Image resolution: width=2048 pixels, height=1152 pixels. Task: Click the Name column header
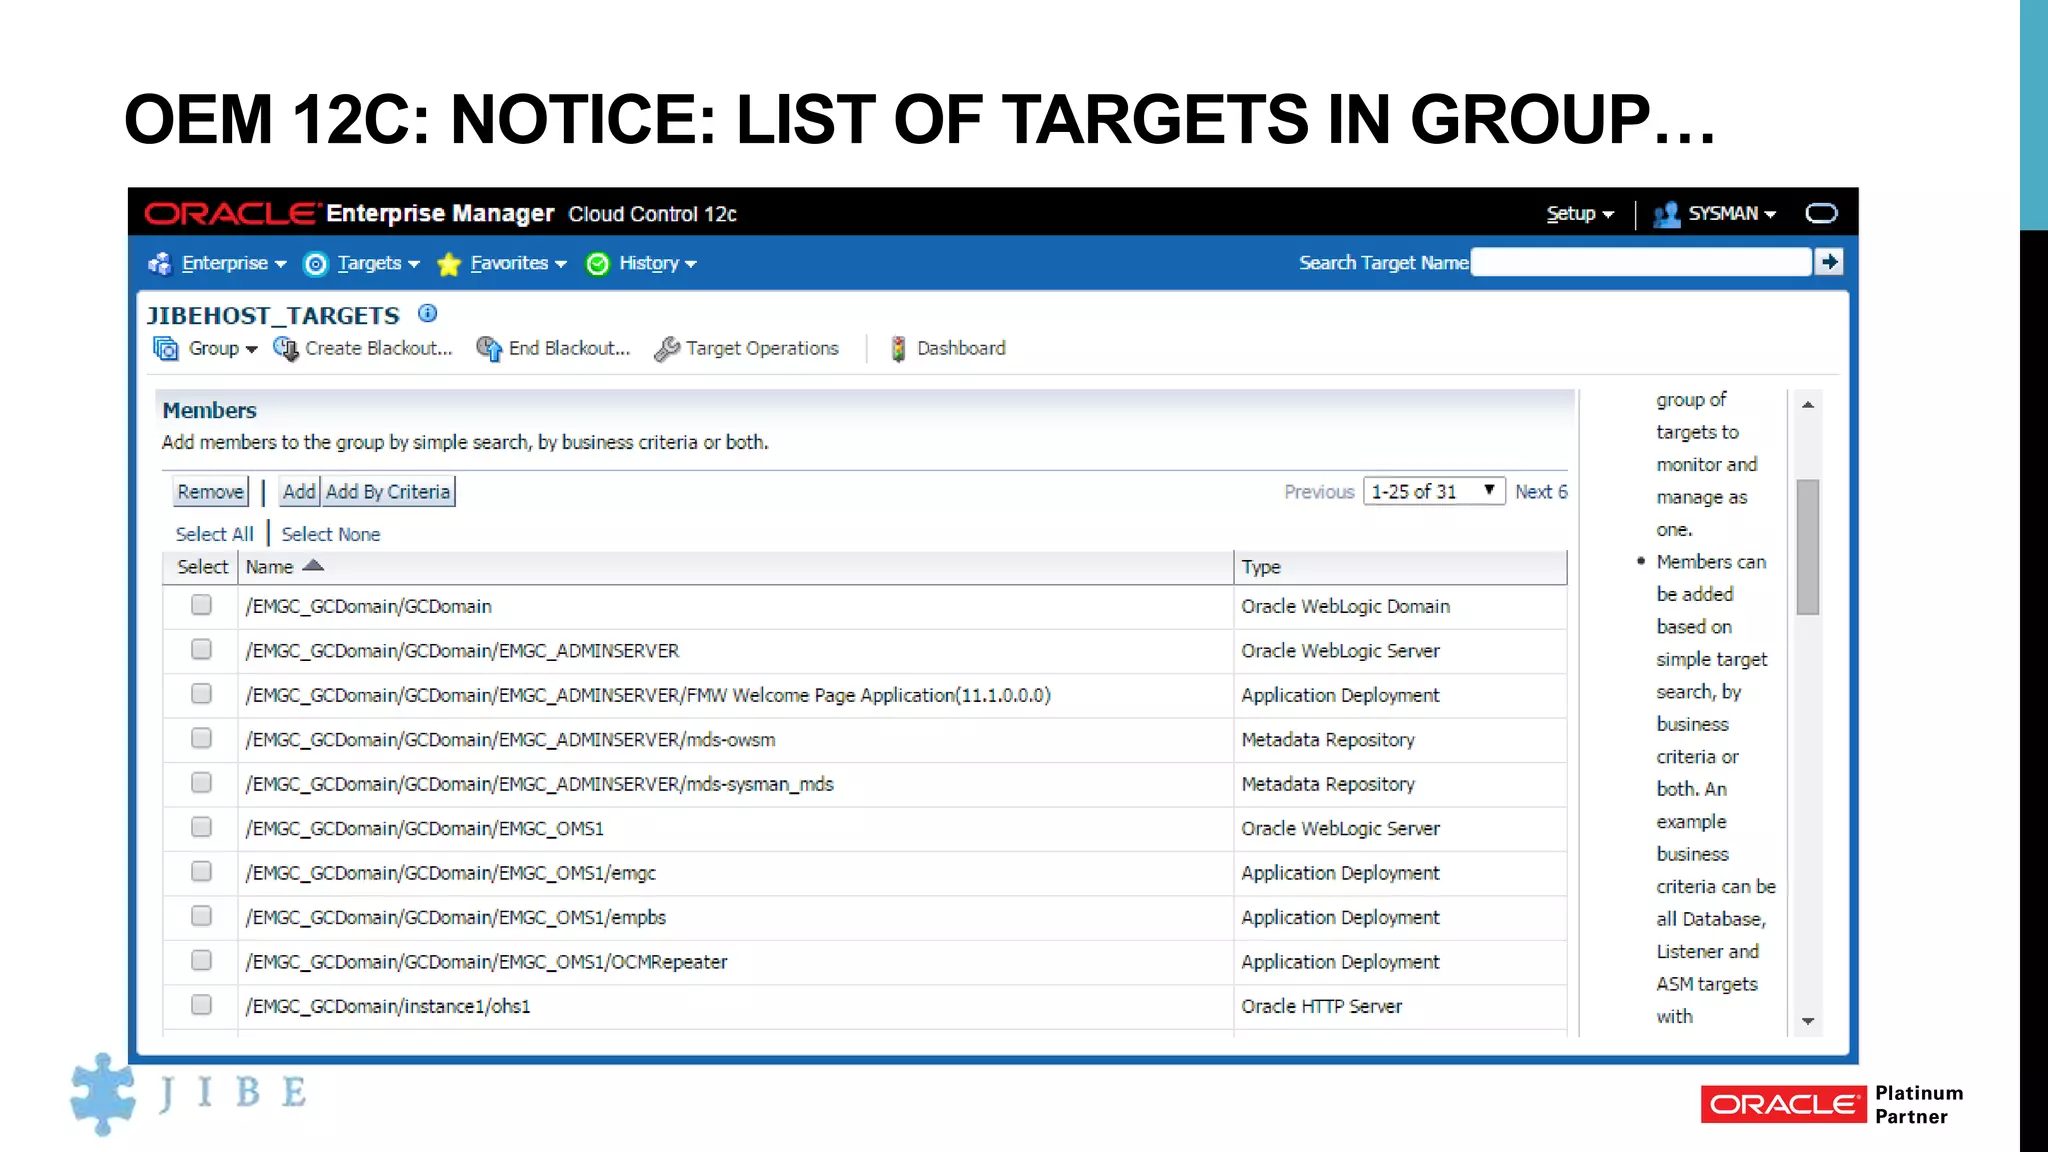point(735,567)
